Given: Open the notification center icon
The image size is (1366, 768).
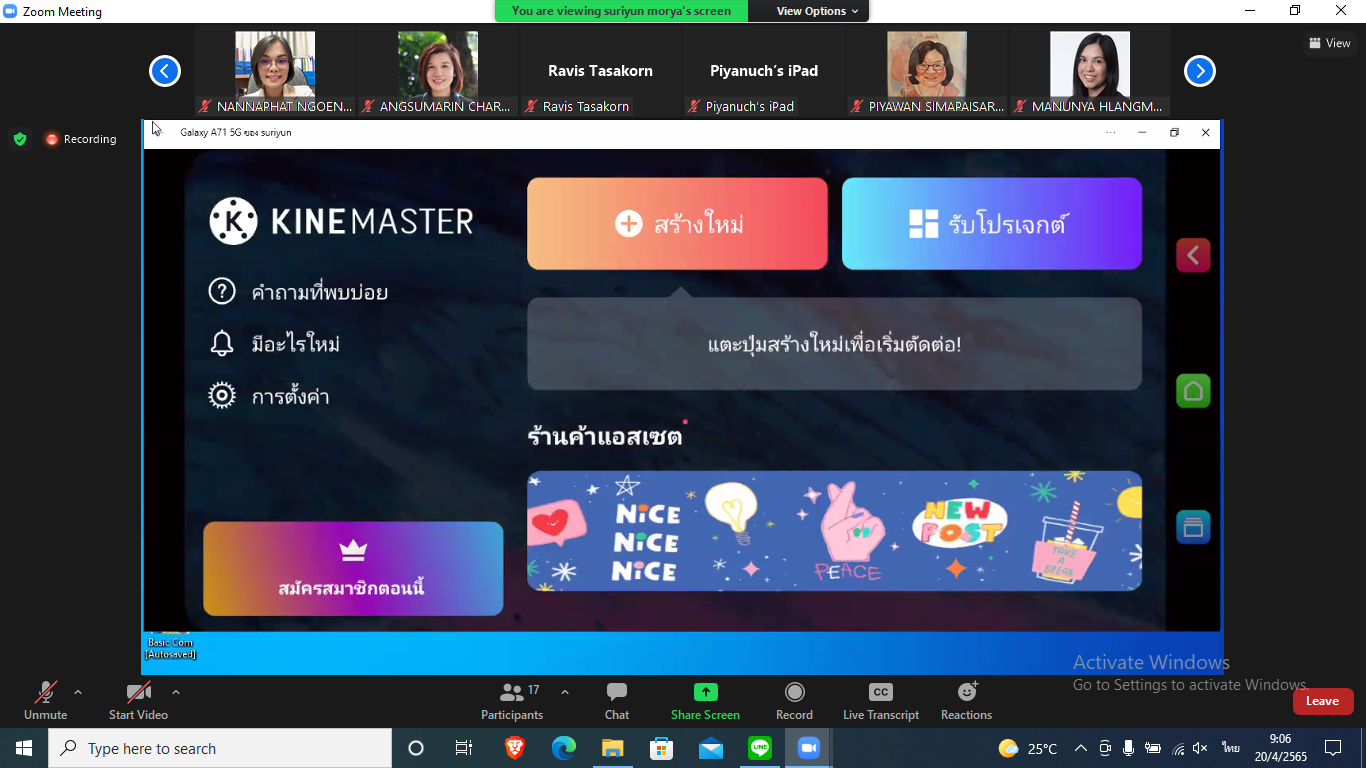Looking at the screenshot, I should (1333, 748).
